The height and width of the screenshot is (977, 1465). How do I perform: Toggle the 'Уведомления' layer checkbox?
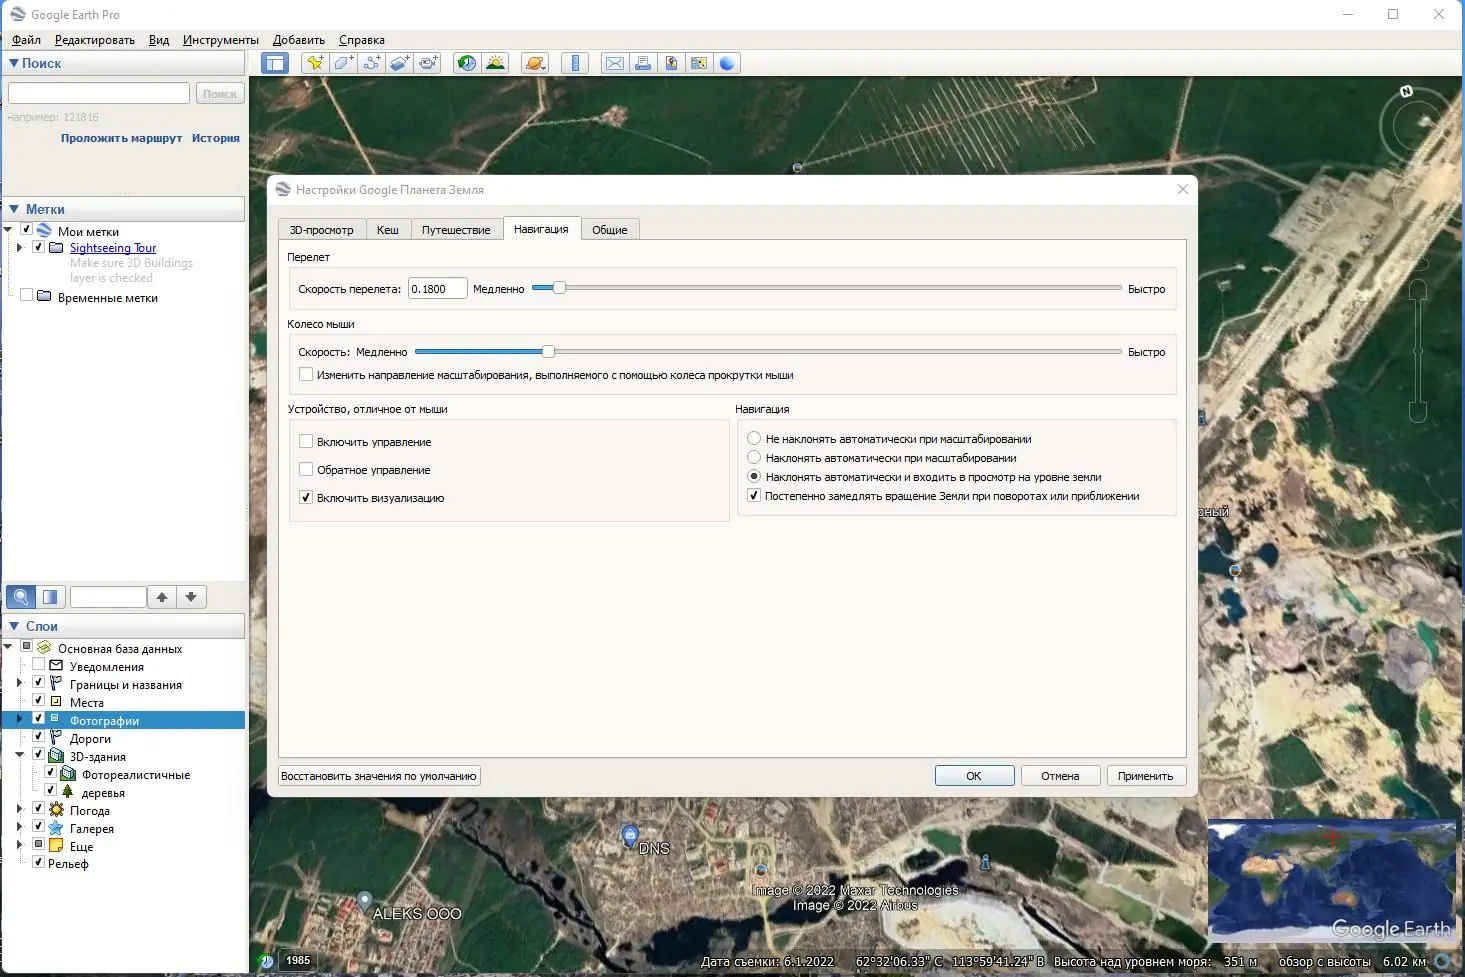pos(38,666)
